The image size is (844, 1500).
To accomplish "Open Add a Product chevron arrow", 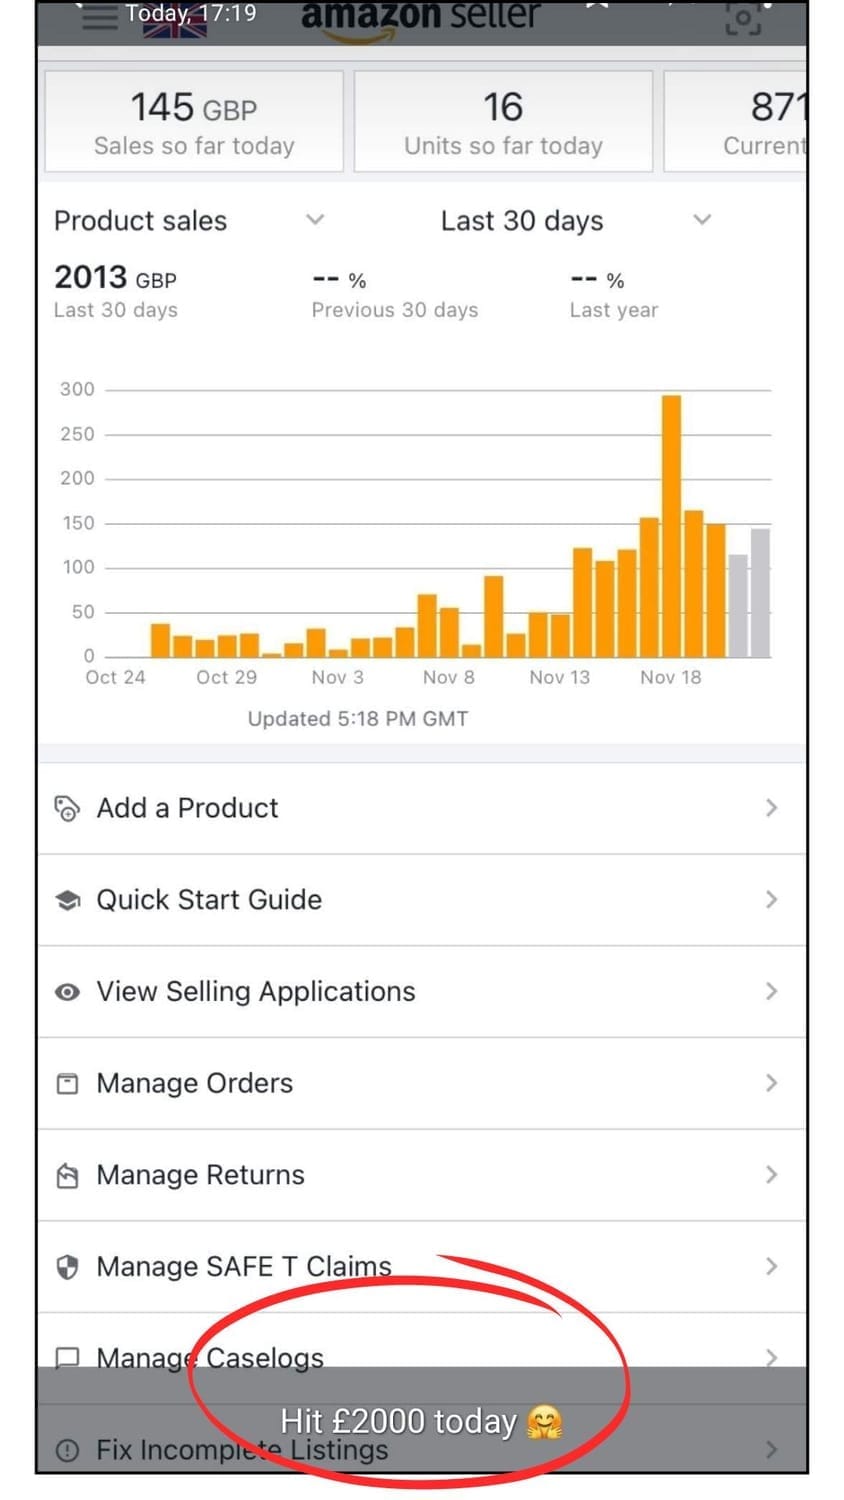I will pos(771,808).
